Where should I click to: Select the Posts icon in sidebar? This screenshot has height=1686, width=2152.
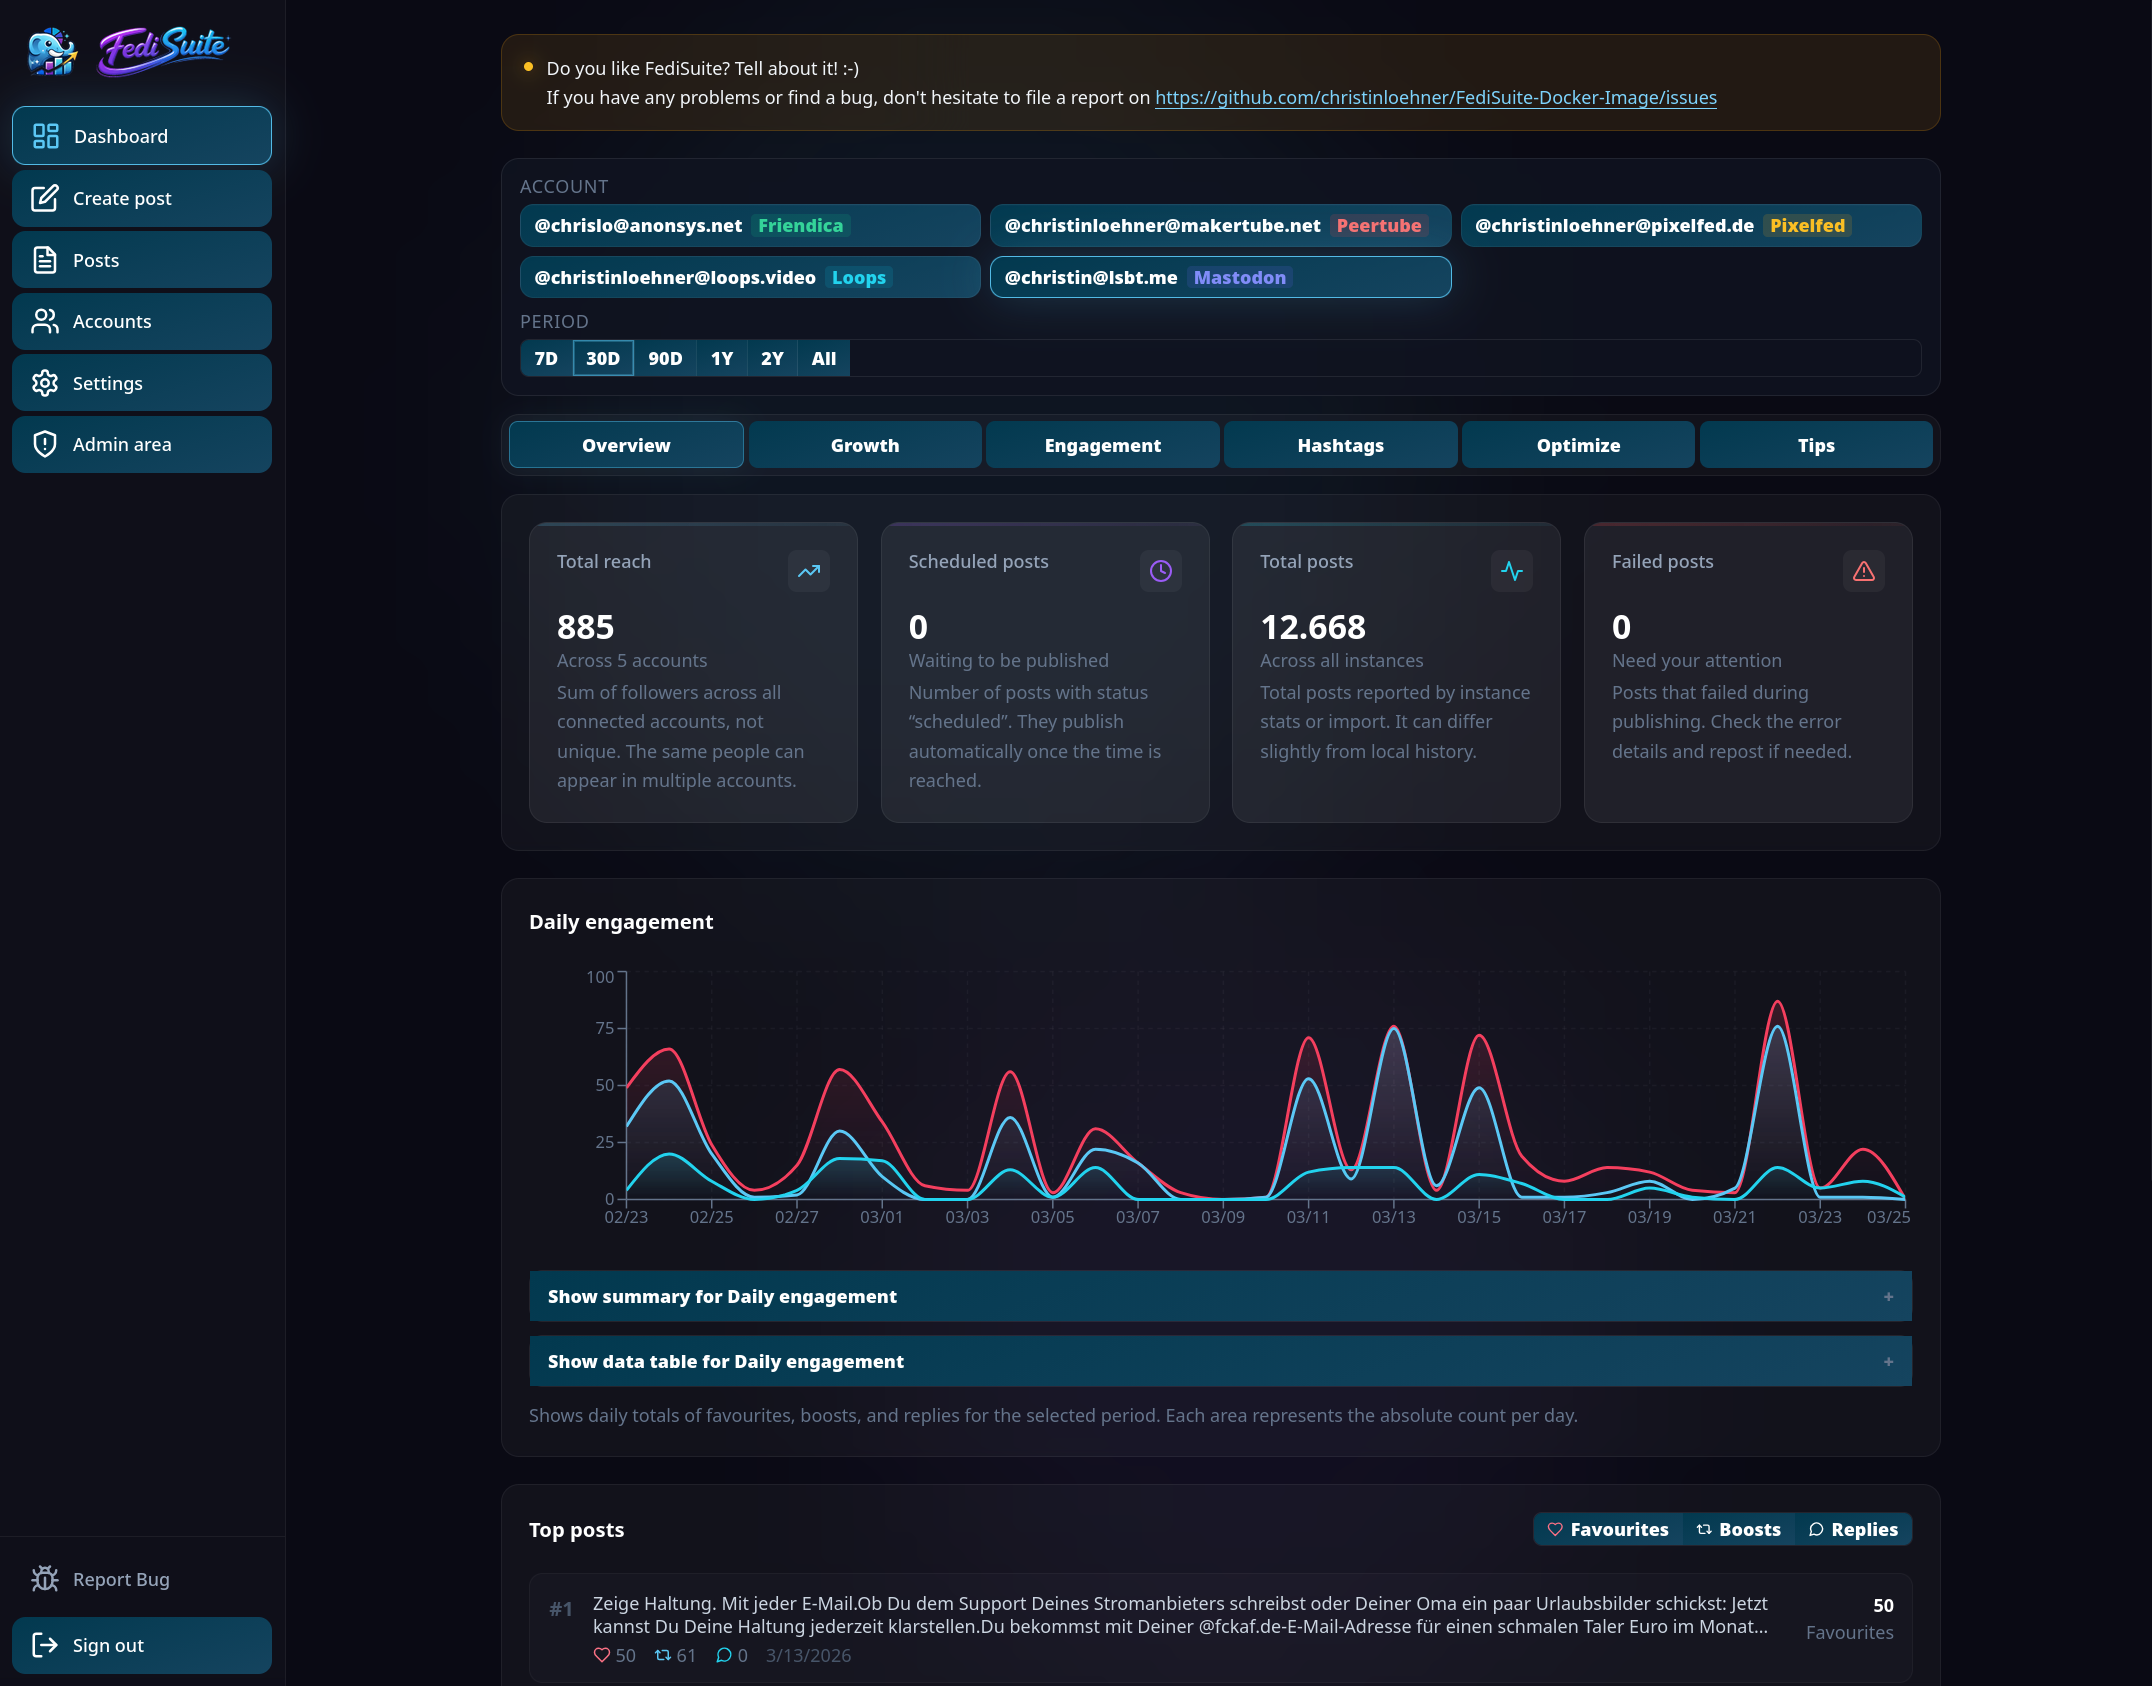pyautogui.click(x=45, y=259)
